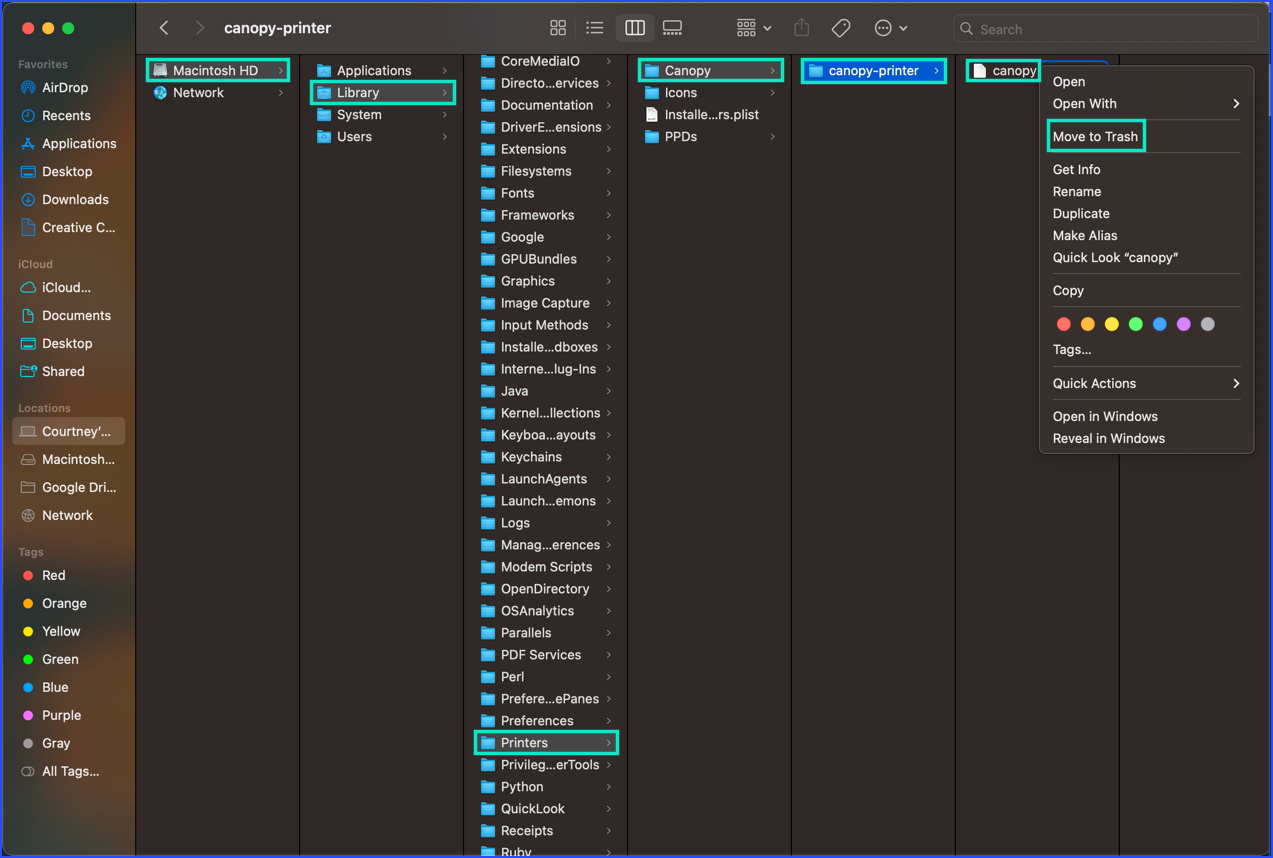Select the canopy file
This screenshot has height=858, width=1273.
coord(1004,70)
